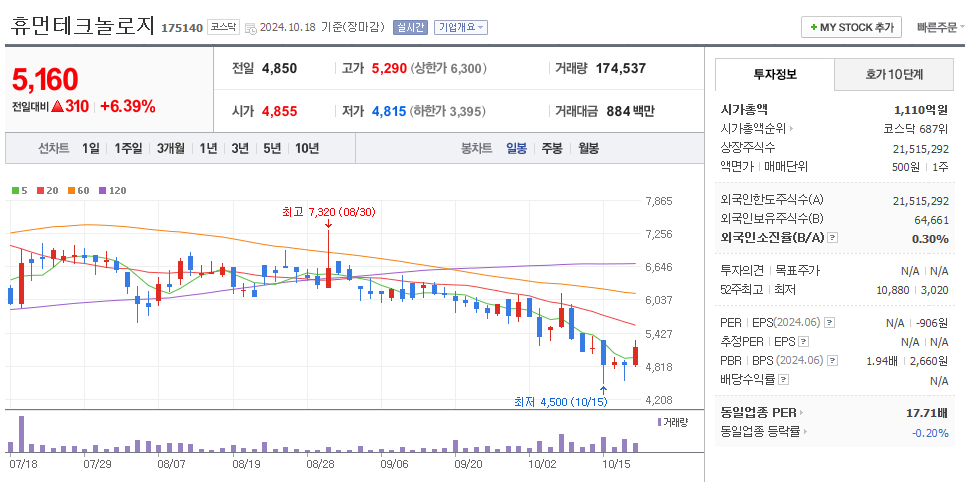
Task: Click the 코스닥 market badge
Action: pos(223,27)
